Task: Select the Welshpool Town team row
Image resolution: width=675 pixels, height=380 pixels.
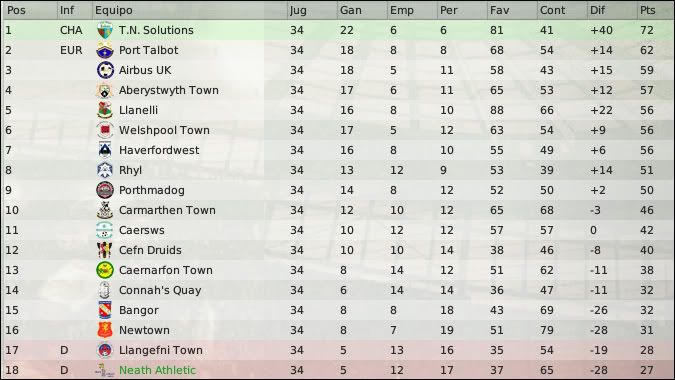Action: point(338,130)
